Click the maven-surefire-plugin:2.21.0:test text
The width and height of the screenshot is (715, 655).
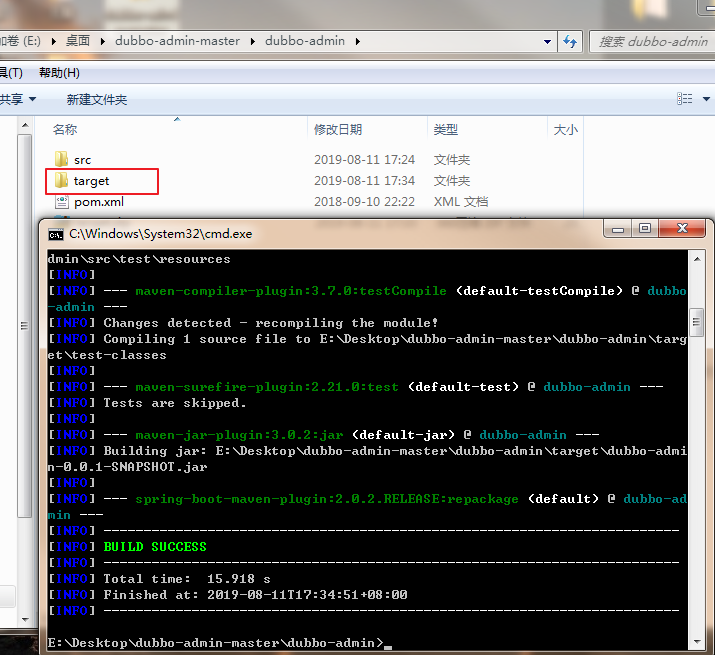point(267,387)
